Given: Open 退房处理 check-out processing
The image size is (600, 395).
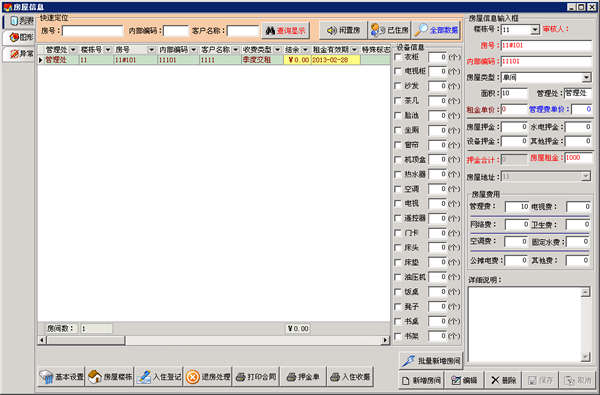Looking at the screenshot, I should click(x=208, y=377).
